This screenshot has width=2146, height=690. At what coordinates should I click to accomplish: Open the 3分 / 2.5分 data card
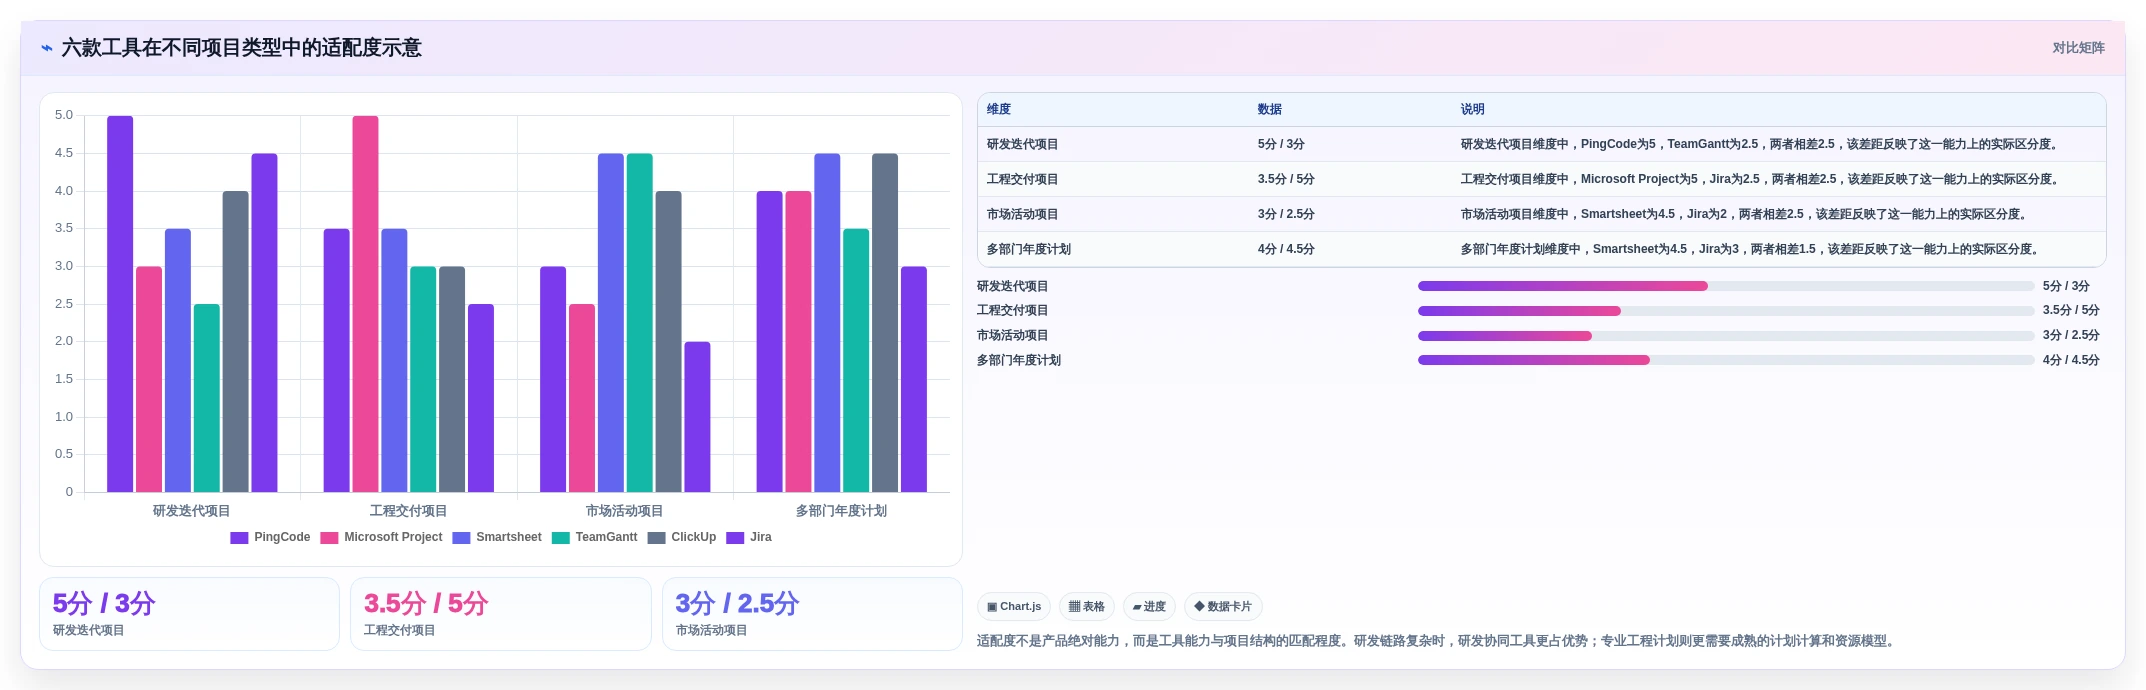[812, 614]
